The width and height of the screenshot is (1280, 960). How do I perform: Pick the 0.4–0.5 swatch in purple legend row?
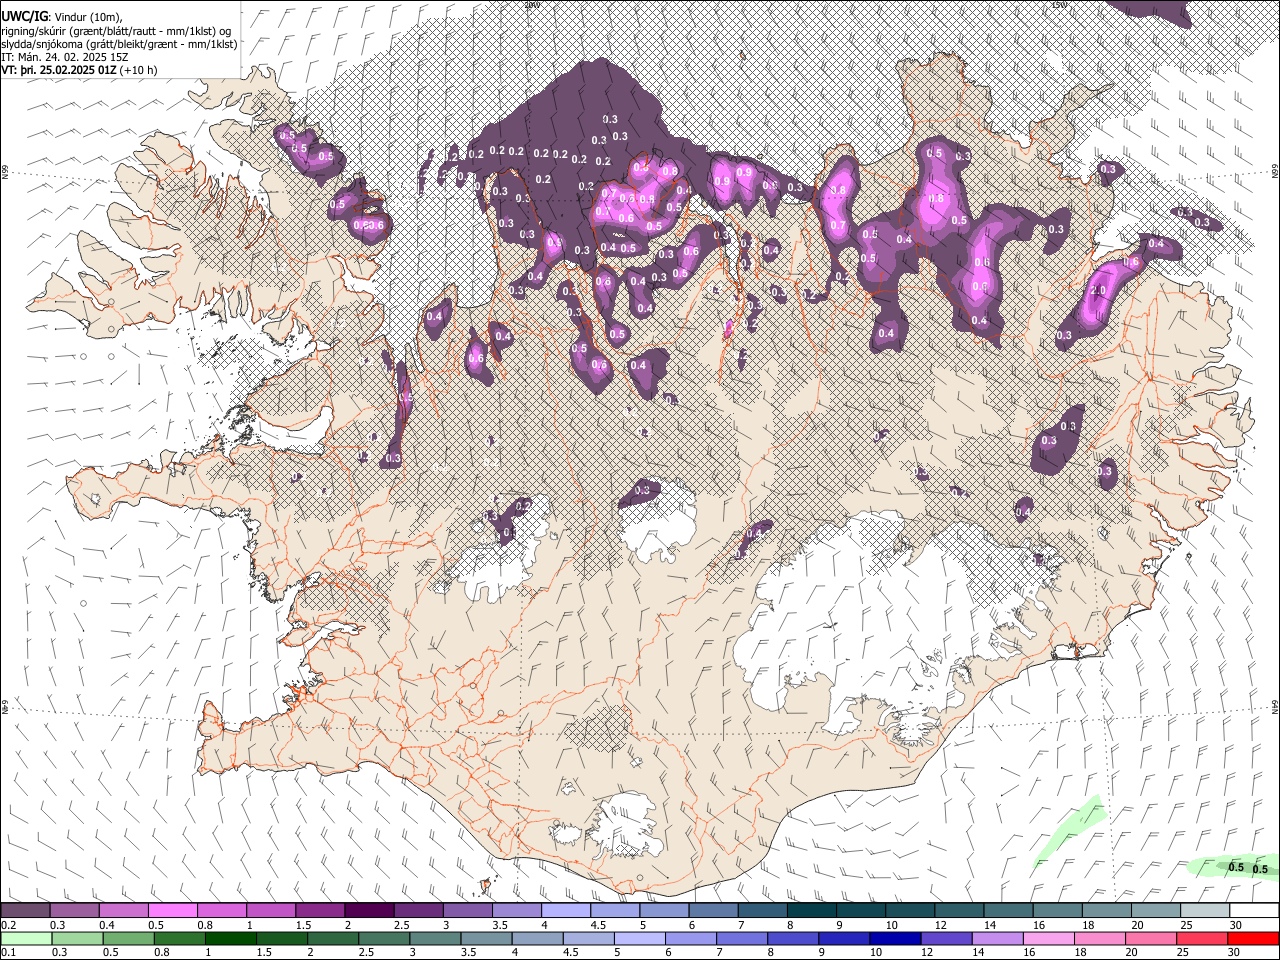123,911
